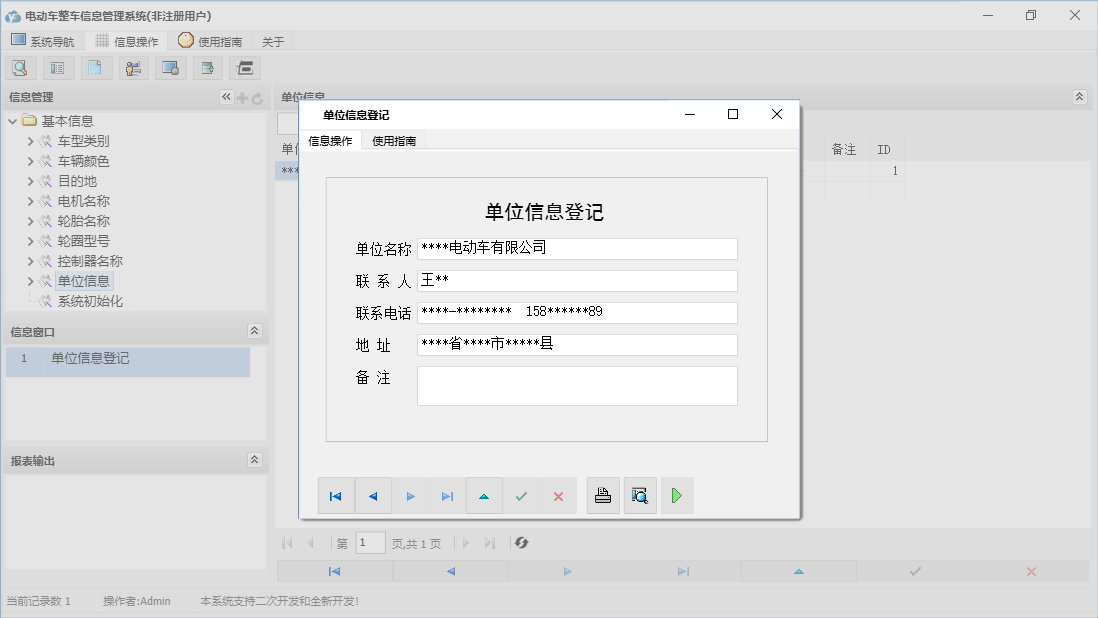The image size is (1098, 618).
Task: Select 单位信息登记 in the 信息窗口 list
Action: pyautogui.click(x=90, y=358)
